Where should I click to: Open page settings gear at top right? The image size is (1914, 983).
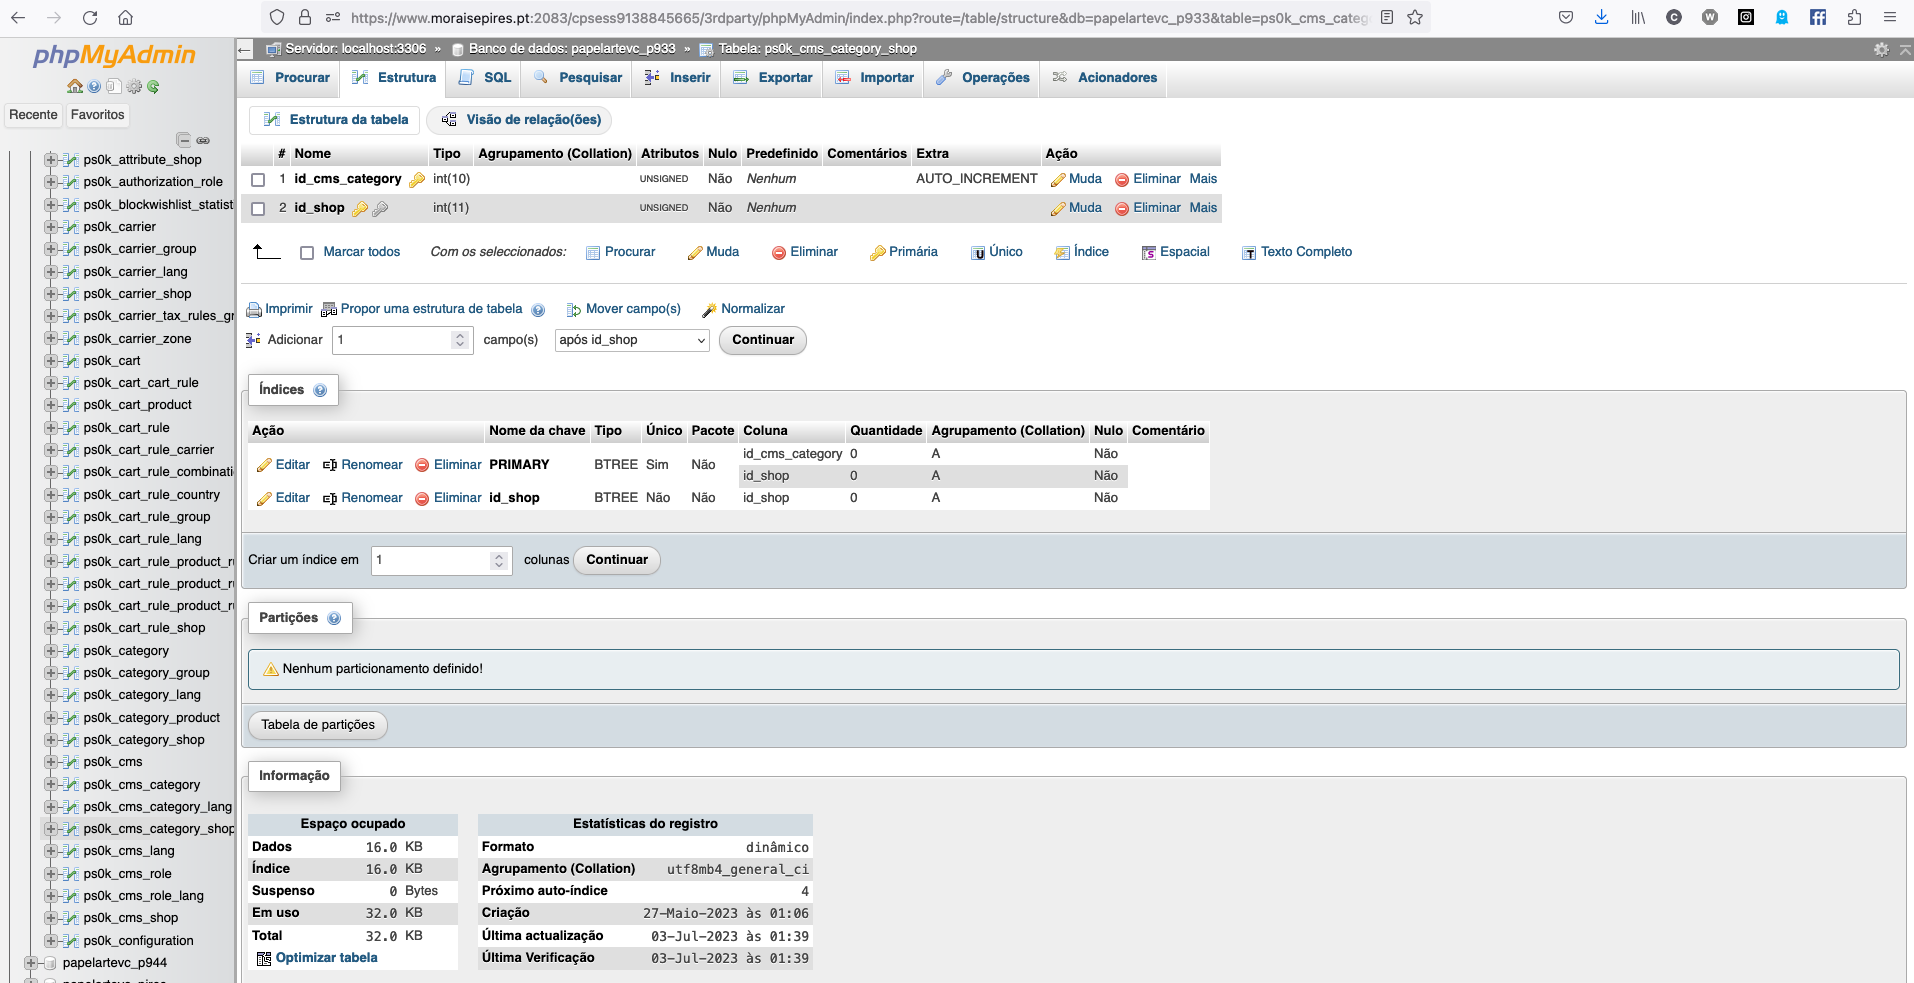click(x=1881, y=49)
